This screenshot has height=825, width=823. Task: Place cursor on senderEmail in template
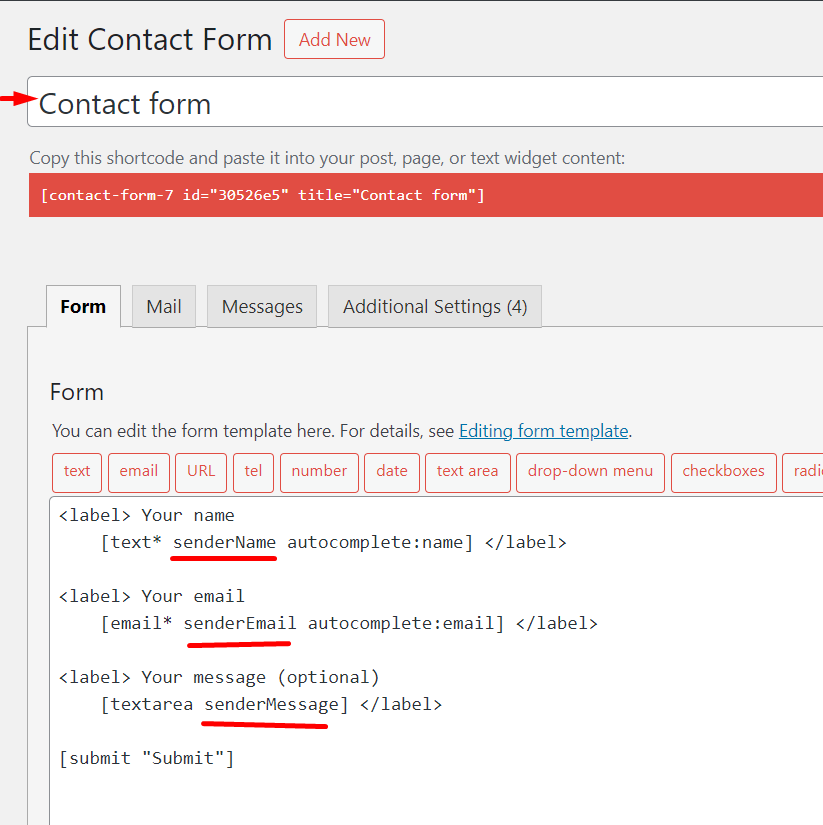pyautogui.click(x=239, y=623)
